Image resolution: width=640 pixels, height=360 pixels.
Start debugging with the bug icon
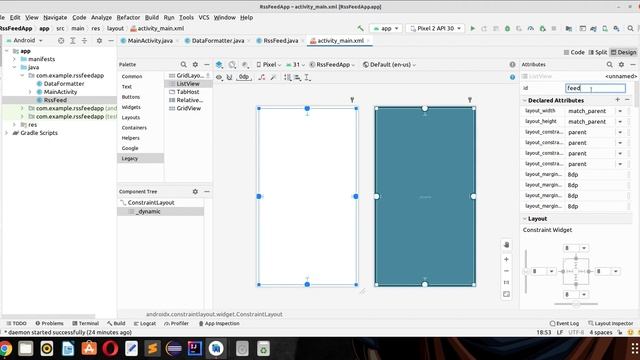(507, 29)
